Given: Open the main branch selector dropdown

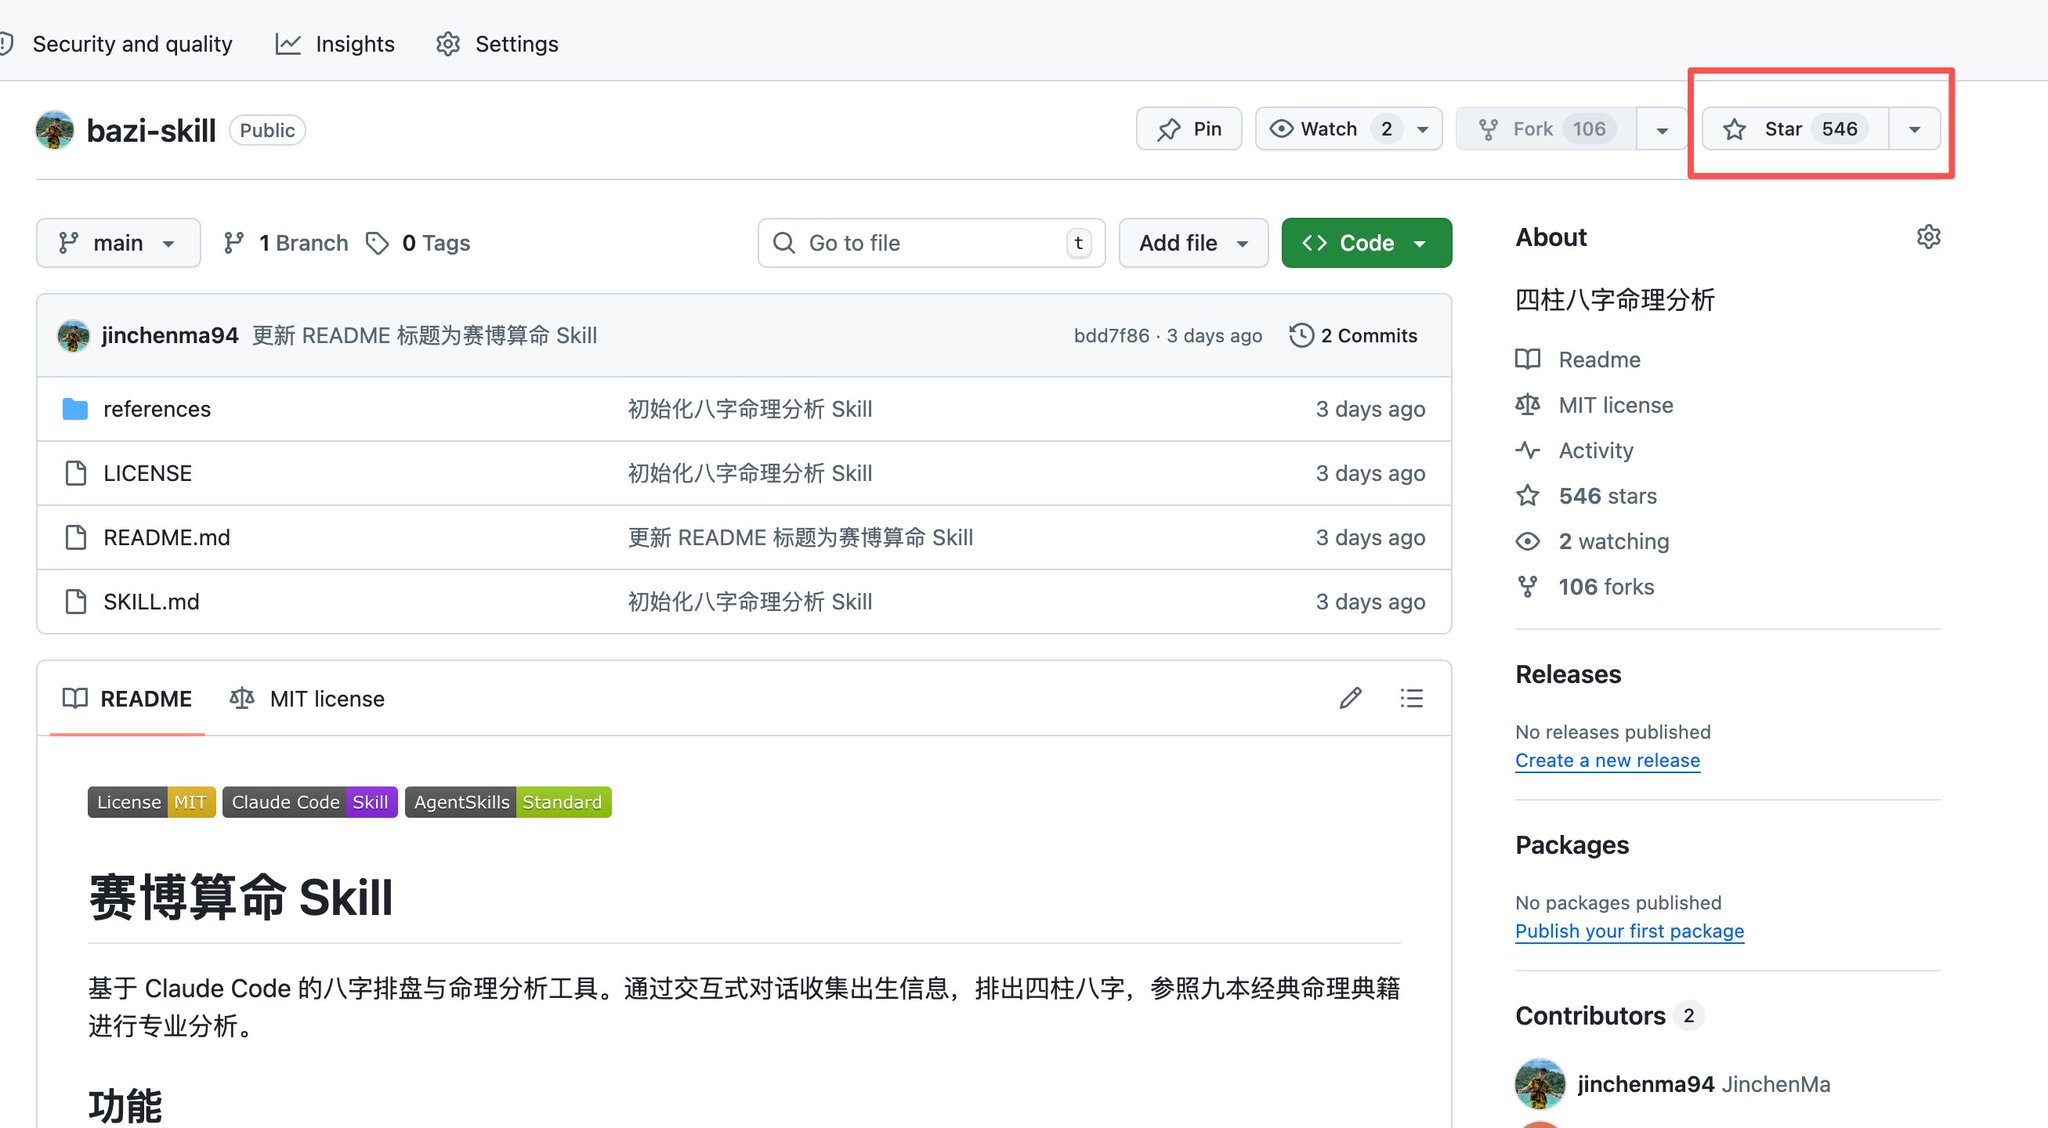Looking at the screenshot, I should (x=118, y=243).
